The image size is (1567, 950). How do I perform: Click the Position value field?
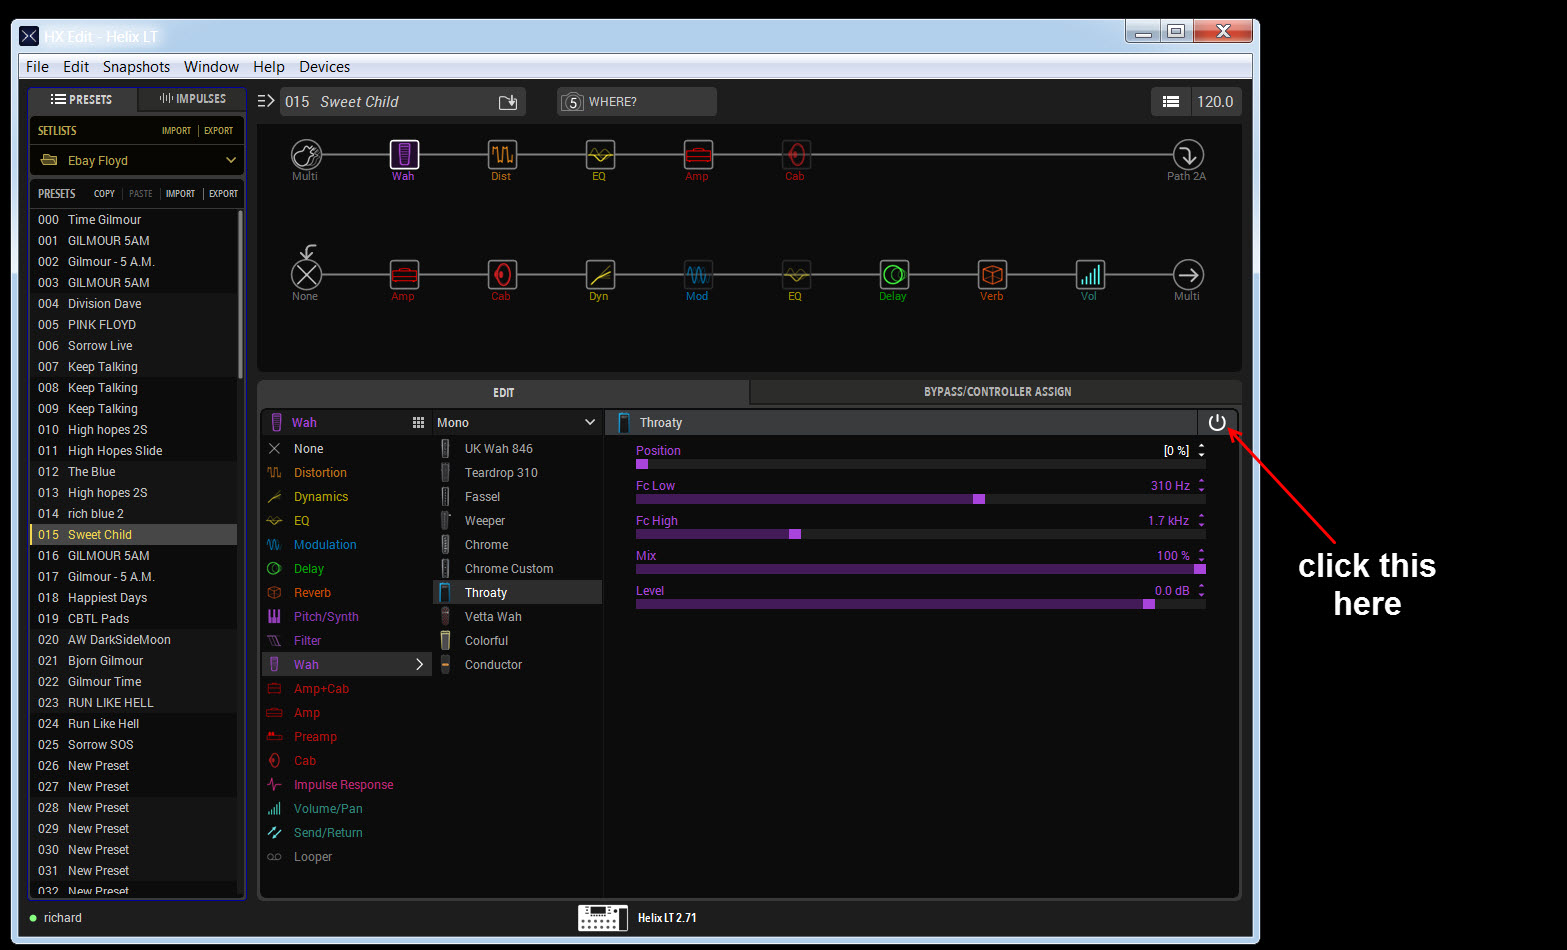[1176, 451]
